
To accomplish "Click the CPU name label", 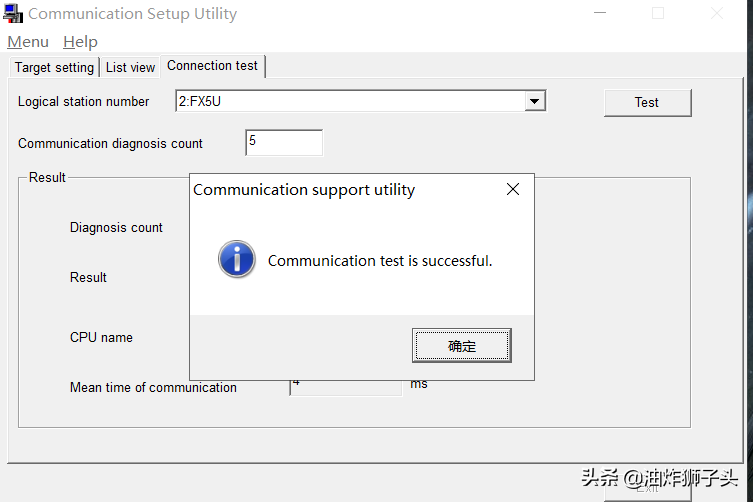I will 101,337.
